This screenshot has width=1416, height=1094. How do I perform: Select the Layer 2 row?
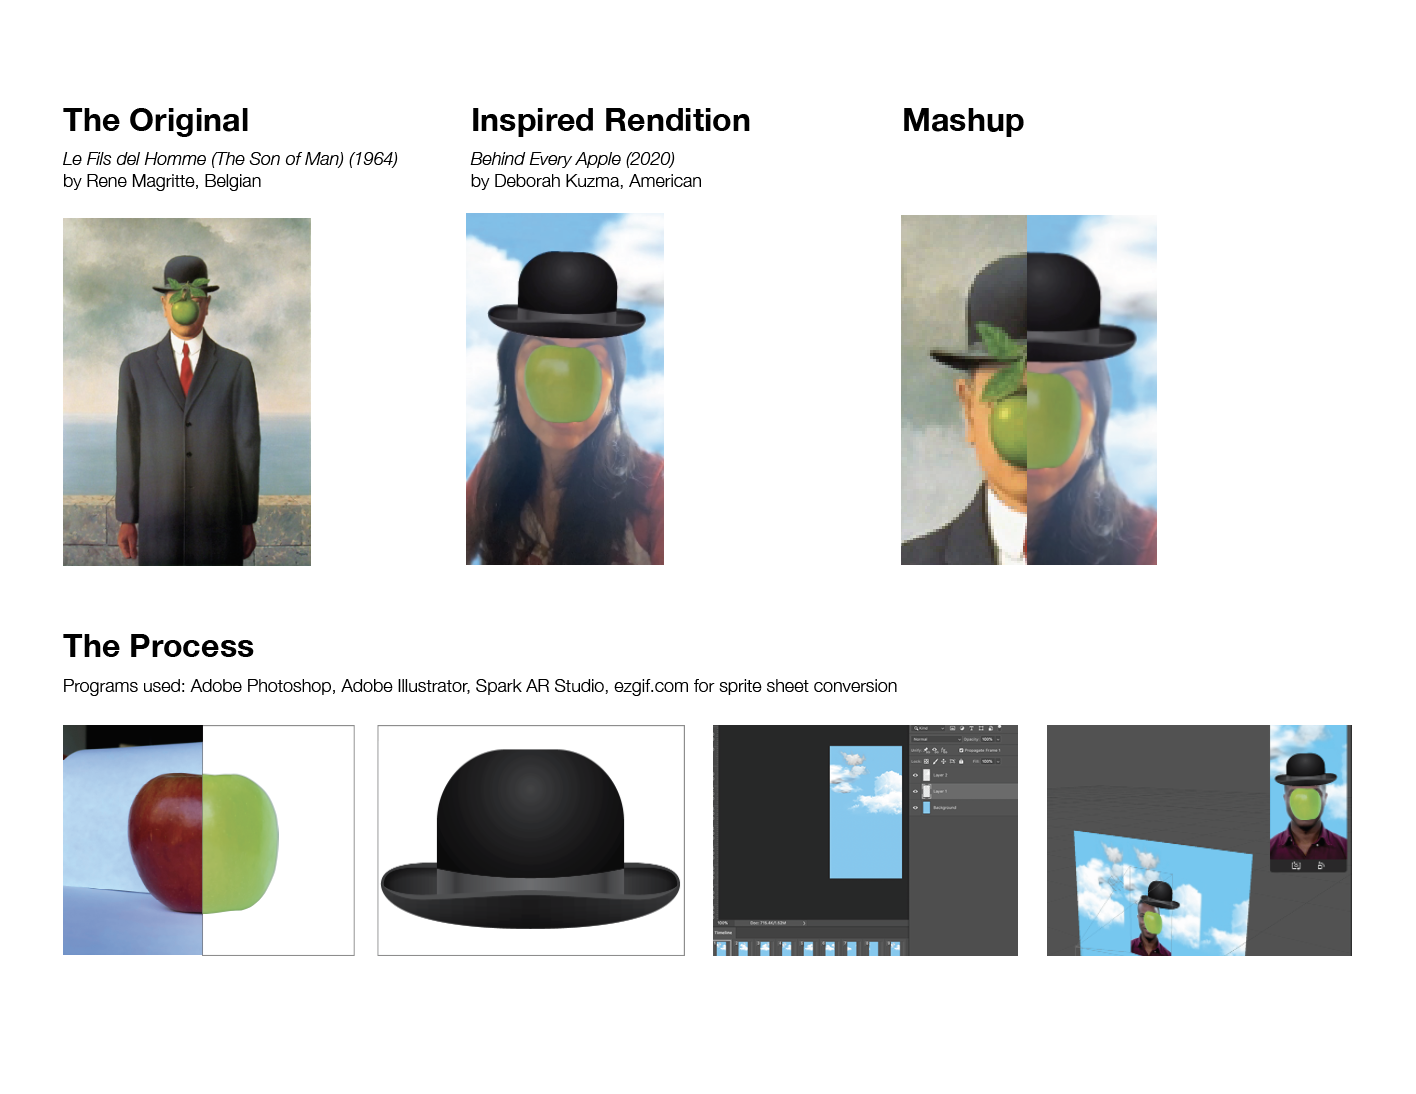963,775
